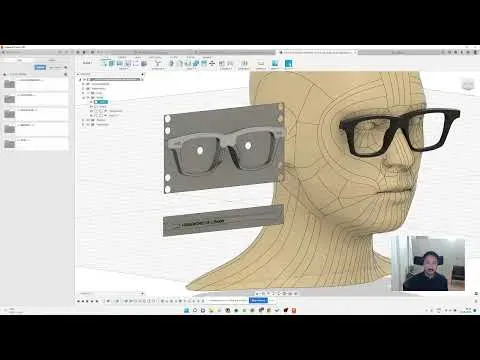Select the Data tab in data panel
The width and height of the screenshot is (480, 360).
pyautogui.click(x=19, y=60)
